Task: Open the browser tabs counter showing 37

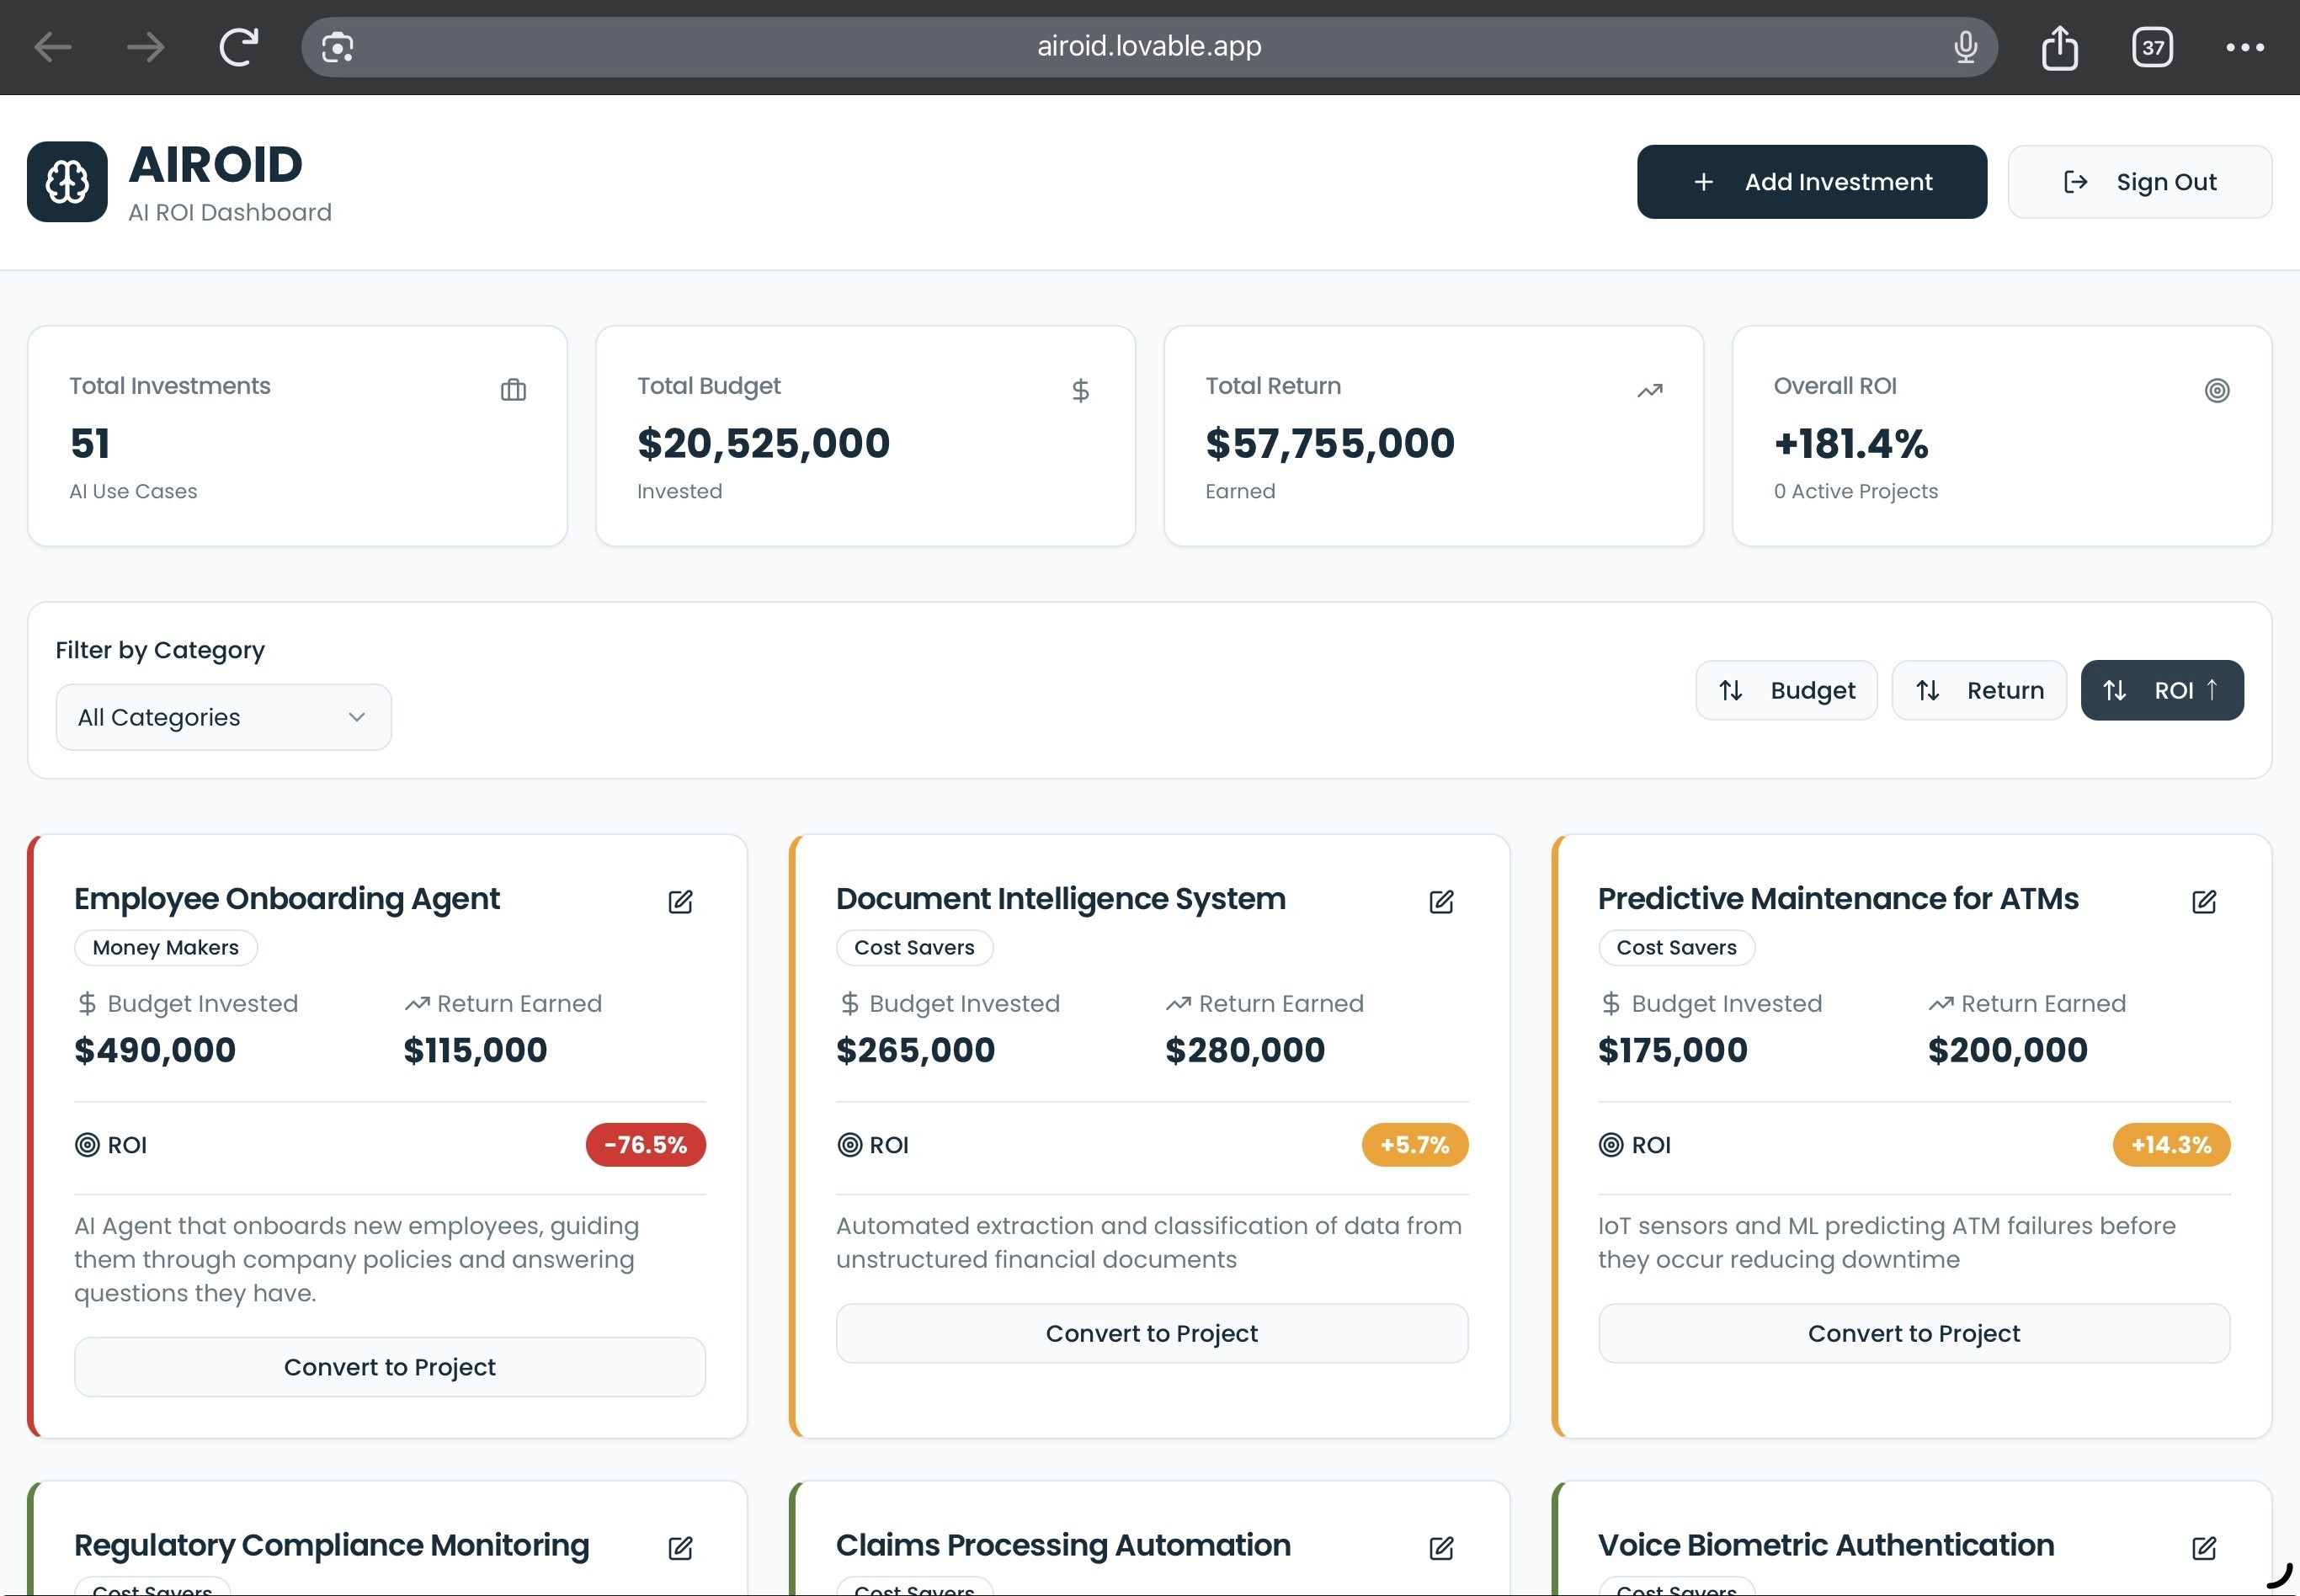Action: click(x=2152, y=47)
